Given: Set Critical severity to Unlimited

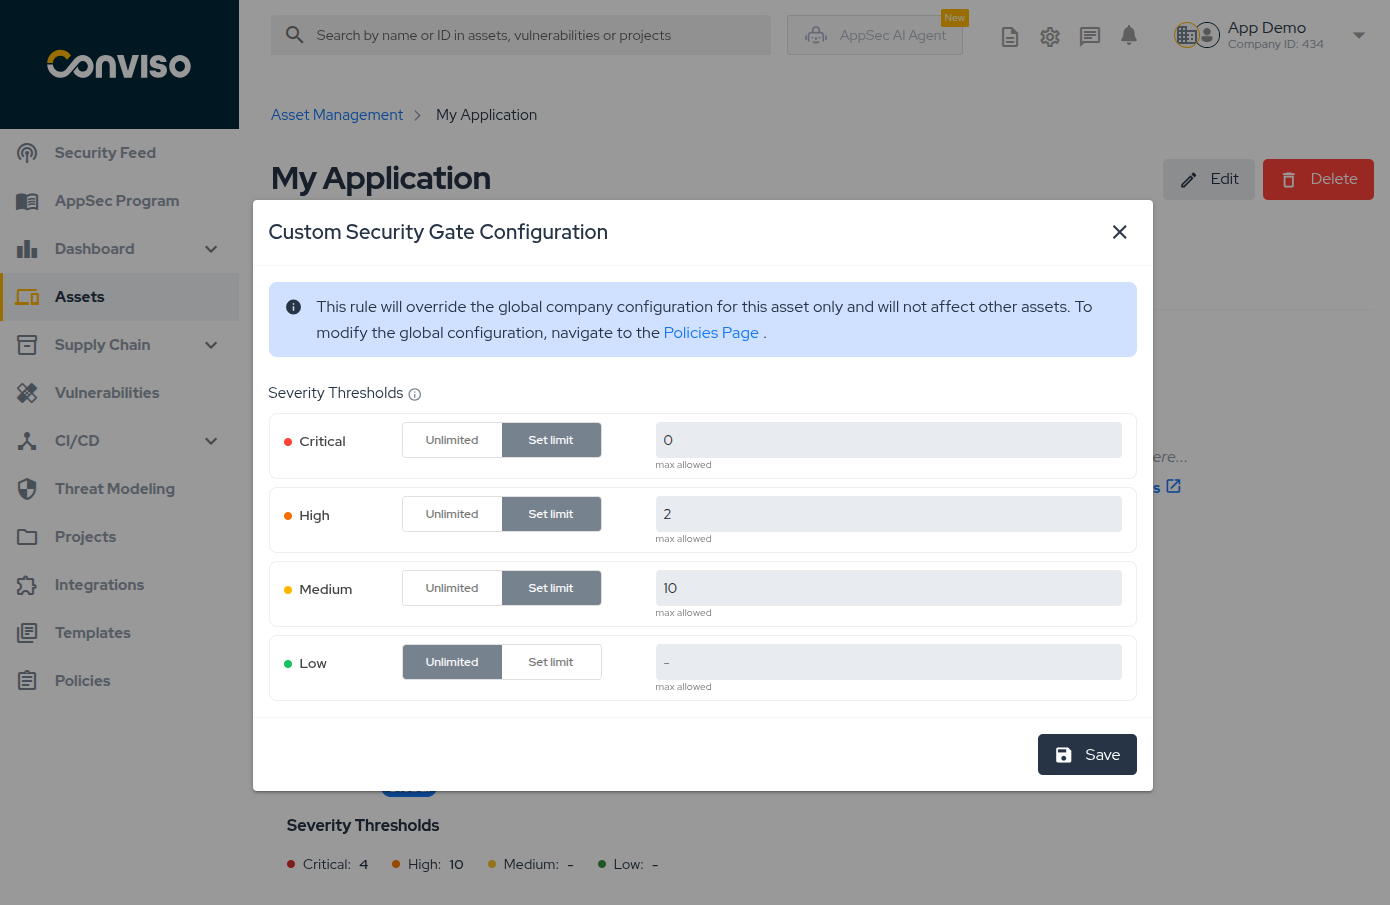Looking at the screenshot, I should pos(452,440).
